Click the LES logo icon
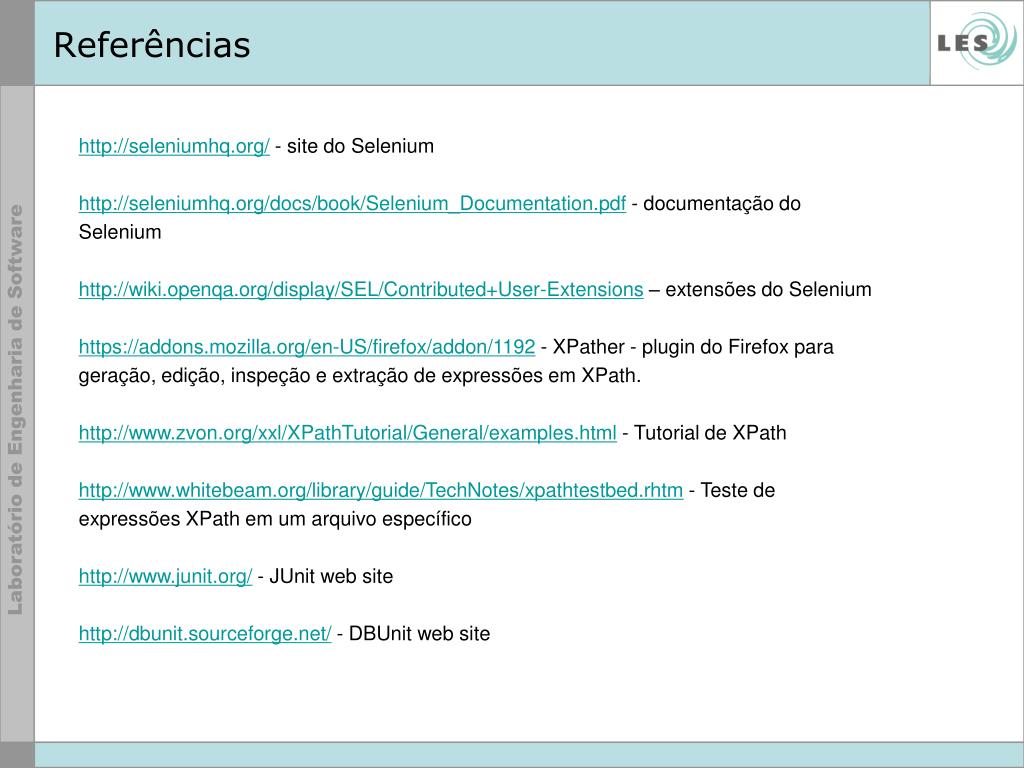 976,42
